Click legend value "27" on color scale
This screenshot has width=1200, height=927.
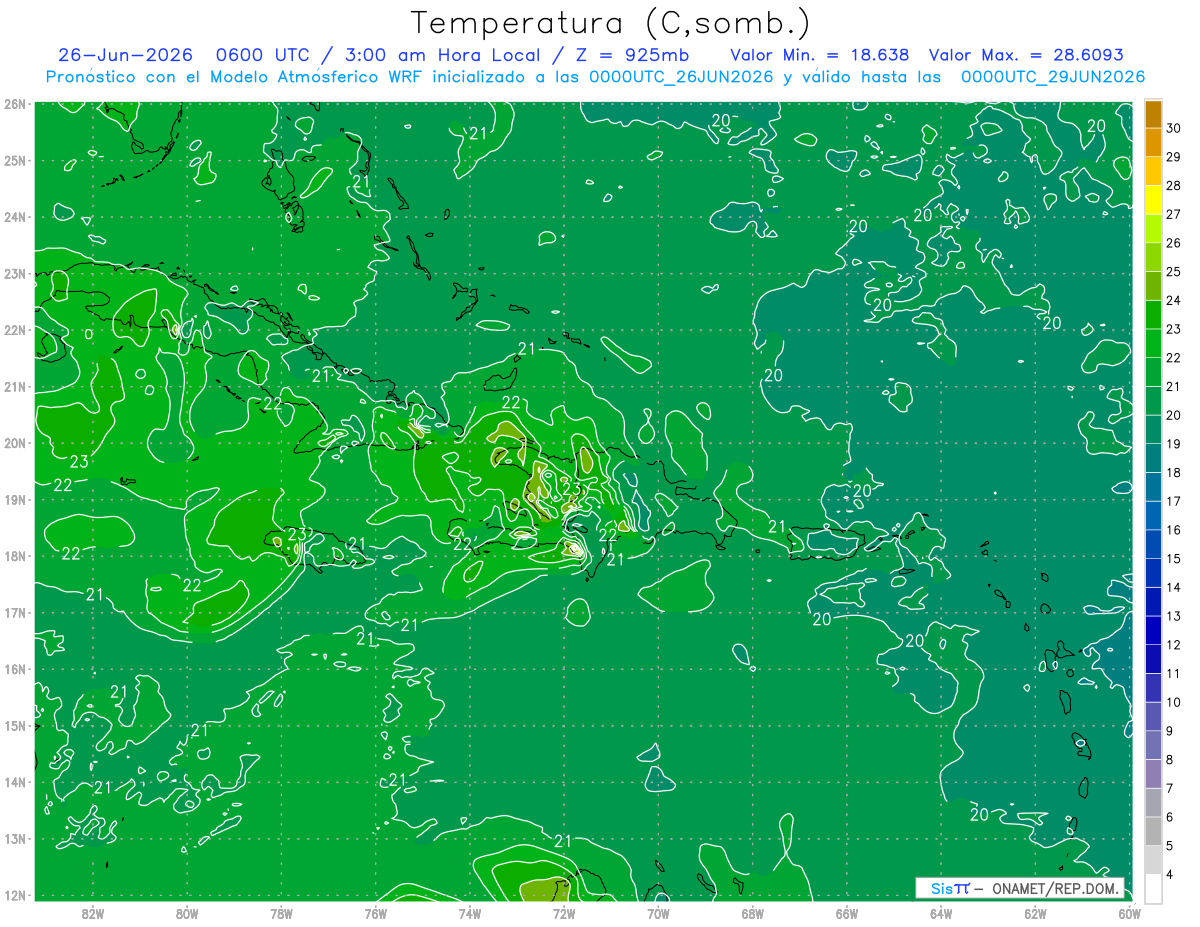(x=1174, y=214)
